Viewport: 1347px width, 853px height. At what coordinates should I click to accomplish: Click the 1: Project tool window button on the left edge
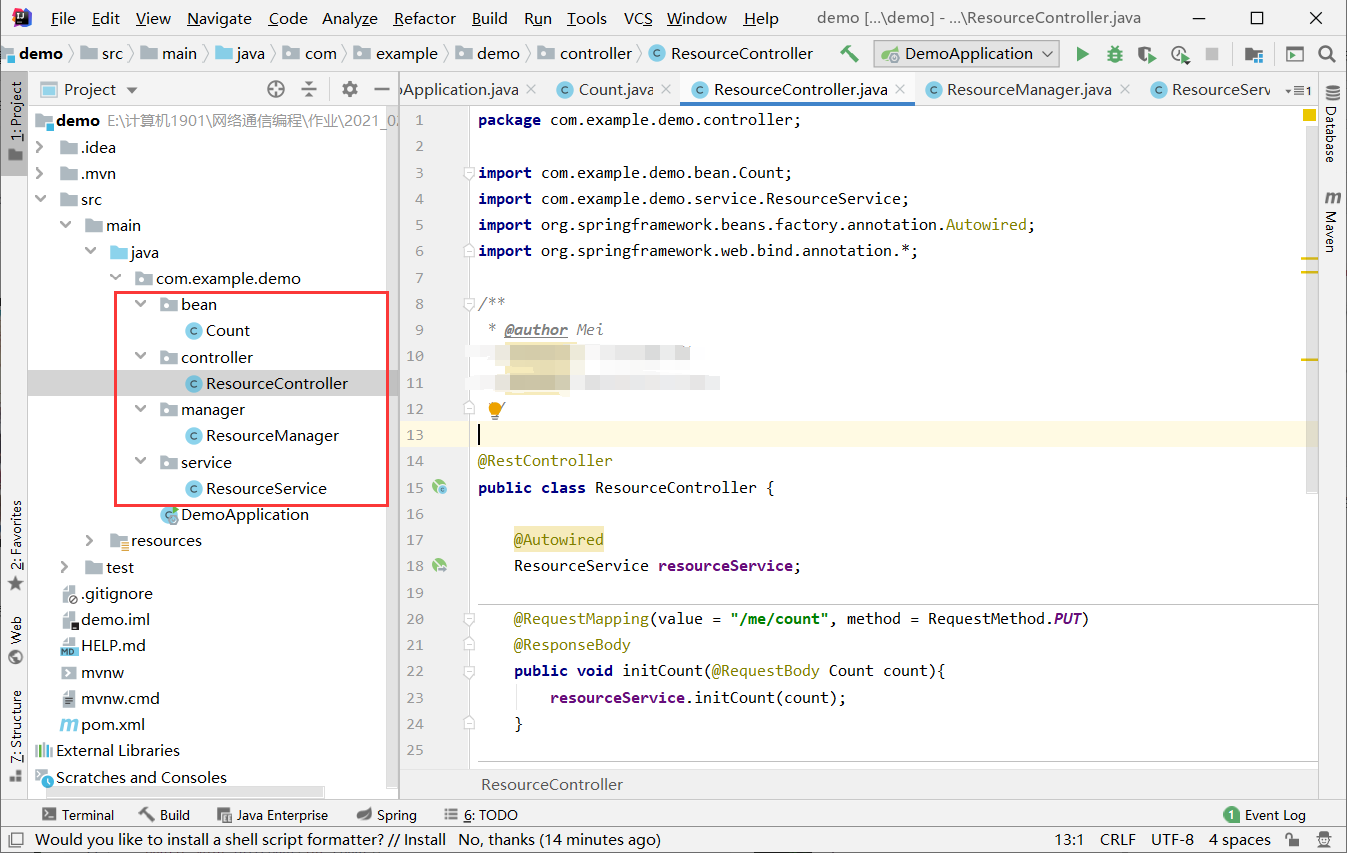[15, 122]
